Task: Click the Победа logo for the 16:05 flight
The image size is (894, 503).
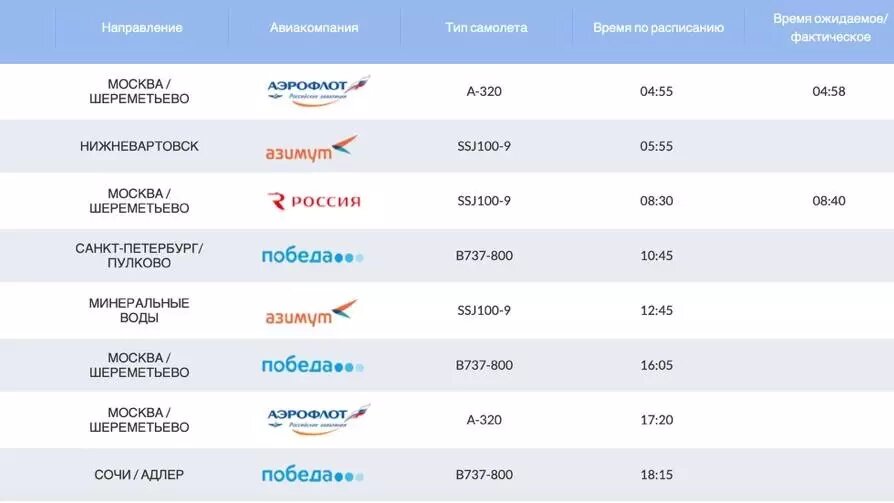Action: point(312,366)
